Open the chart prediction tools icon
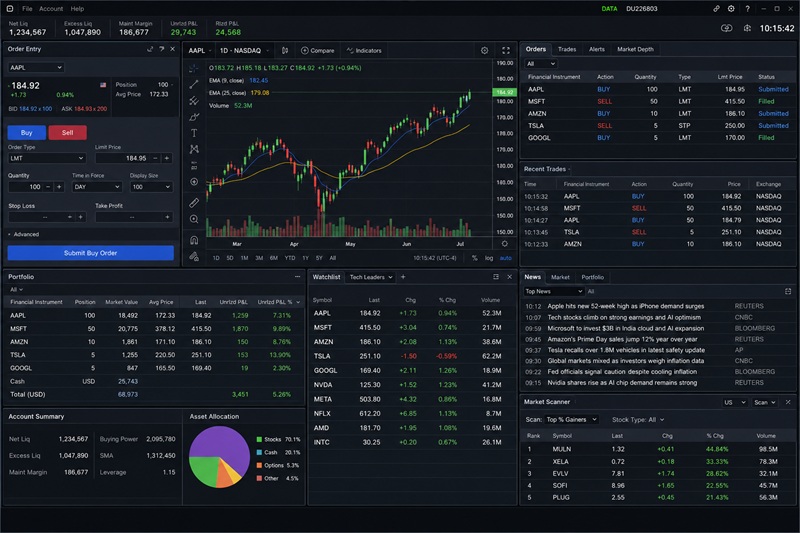This screenshot has width=800, height=533. pos(193,165)
